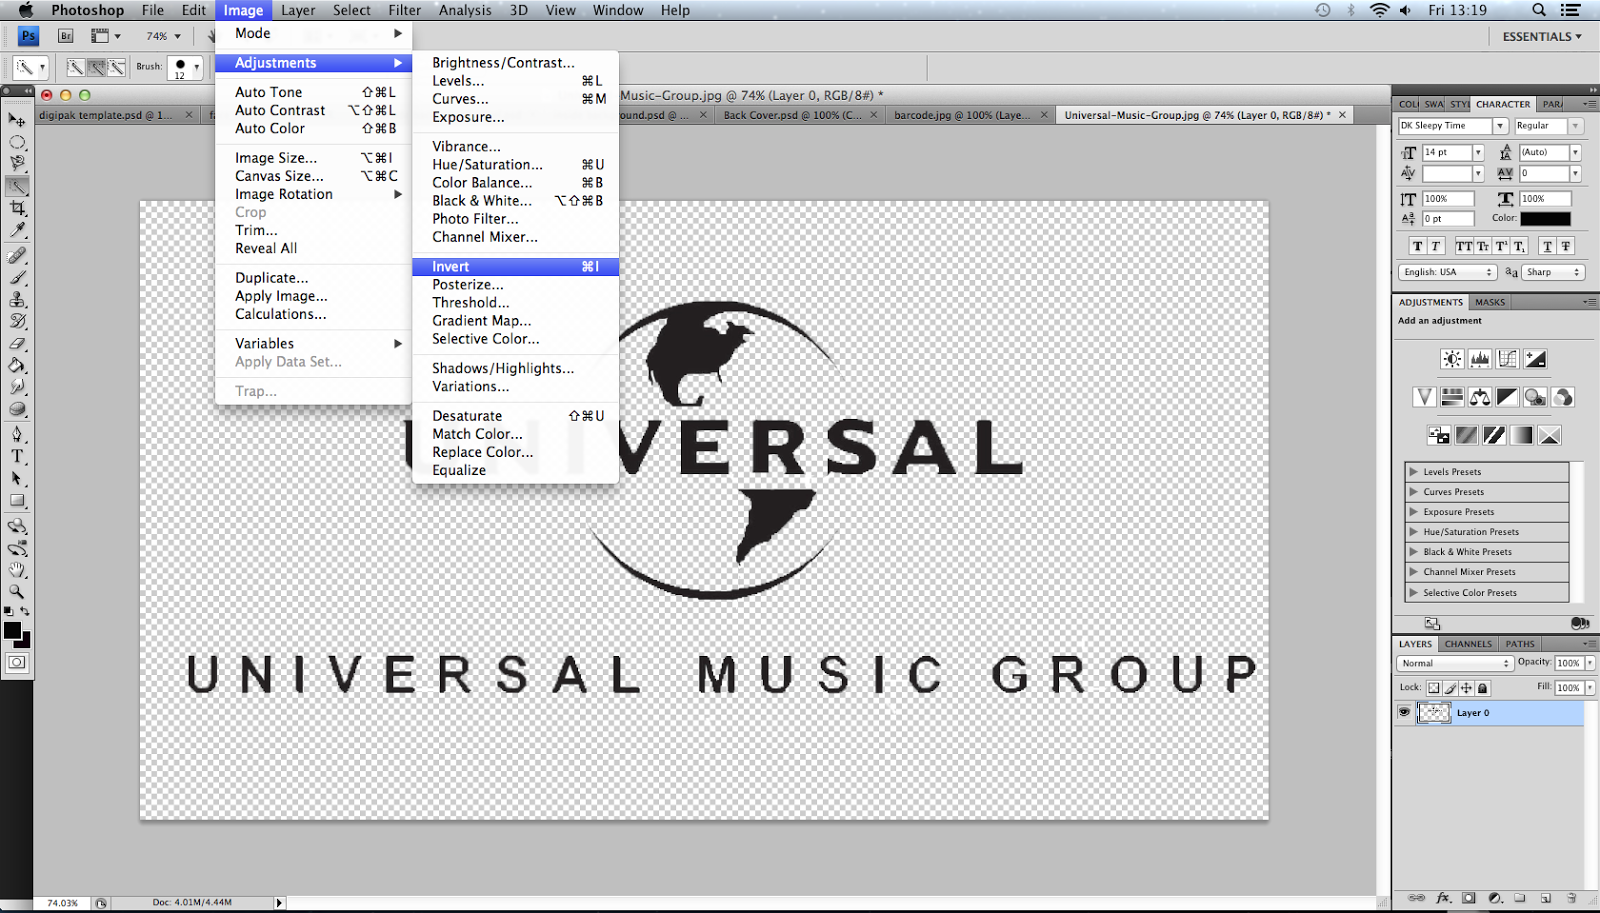Image resolution: width=1600 pixels, height=913 pixels.
Task: Add a Levels adjustment from icon
Action: coord(1480,359)
